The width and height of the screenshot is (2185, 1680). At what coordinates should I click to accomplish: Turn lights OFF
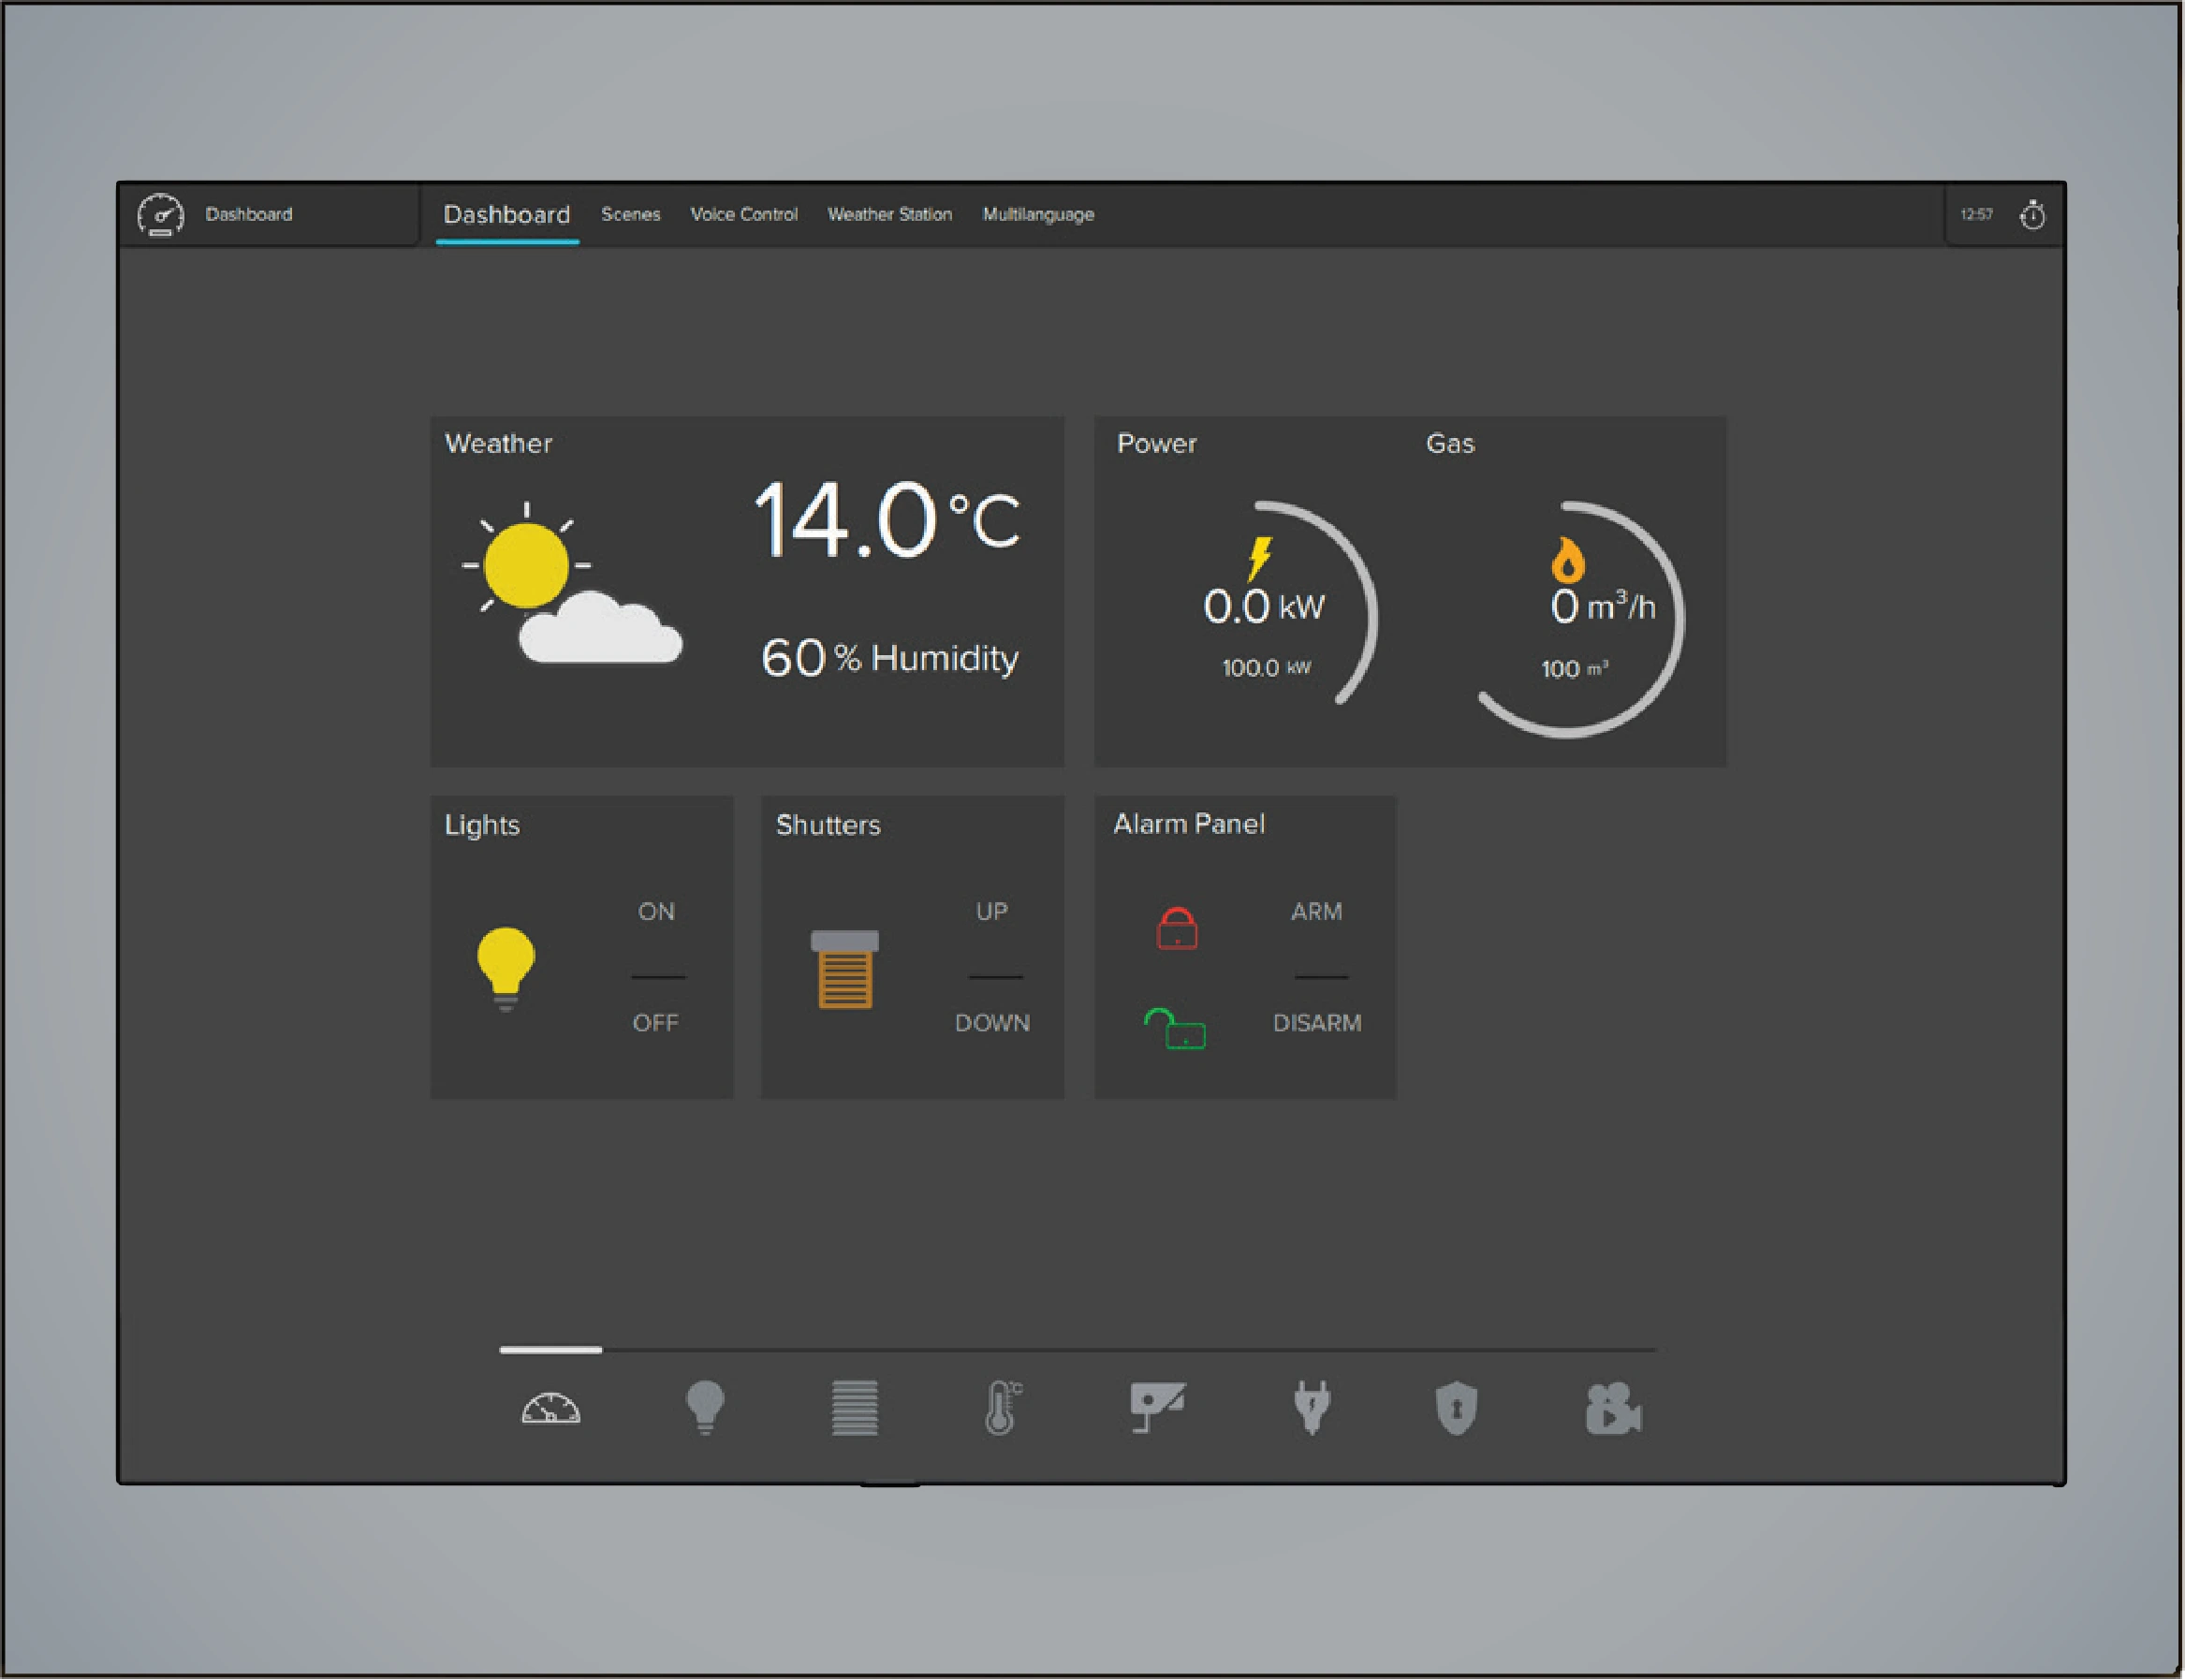655,1022
